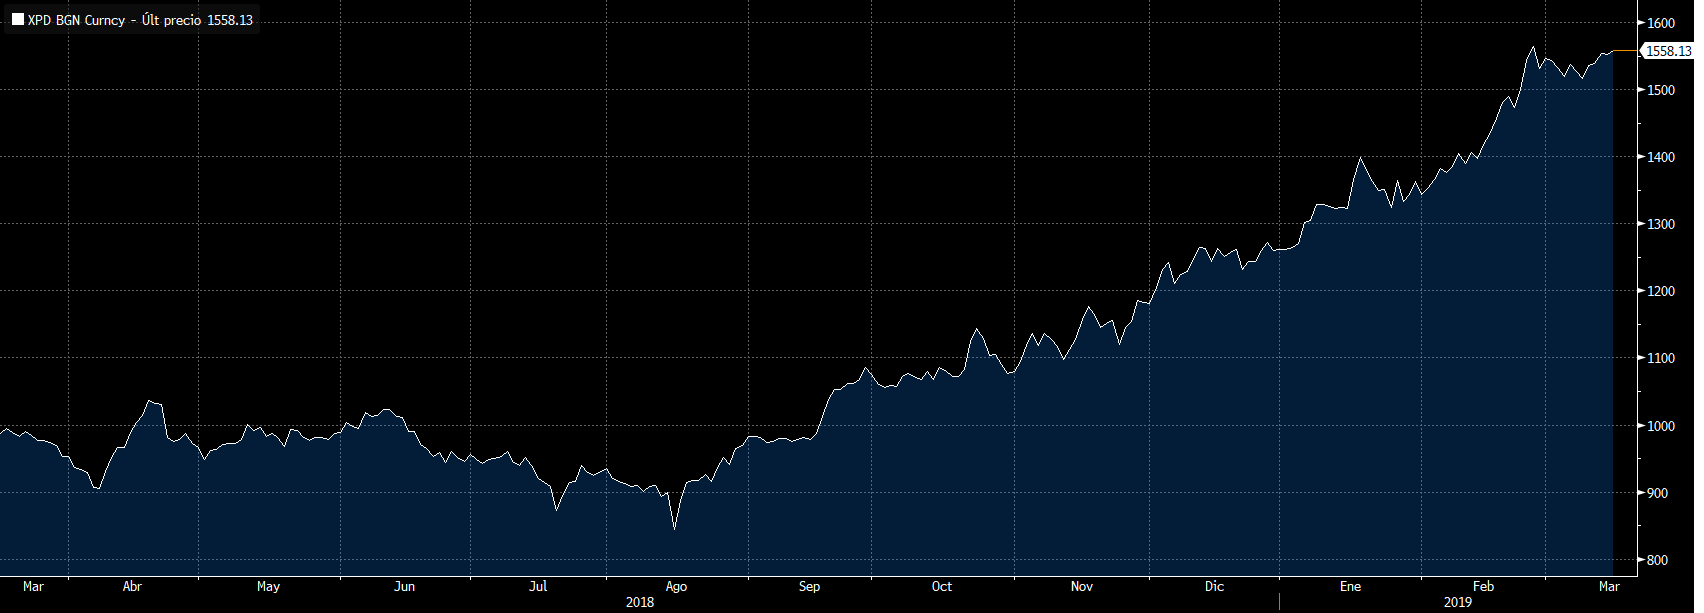The image size is (1704, 613).
Task: Select the Oct month label on time axis
Action: 942,587
